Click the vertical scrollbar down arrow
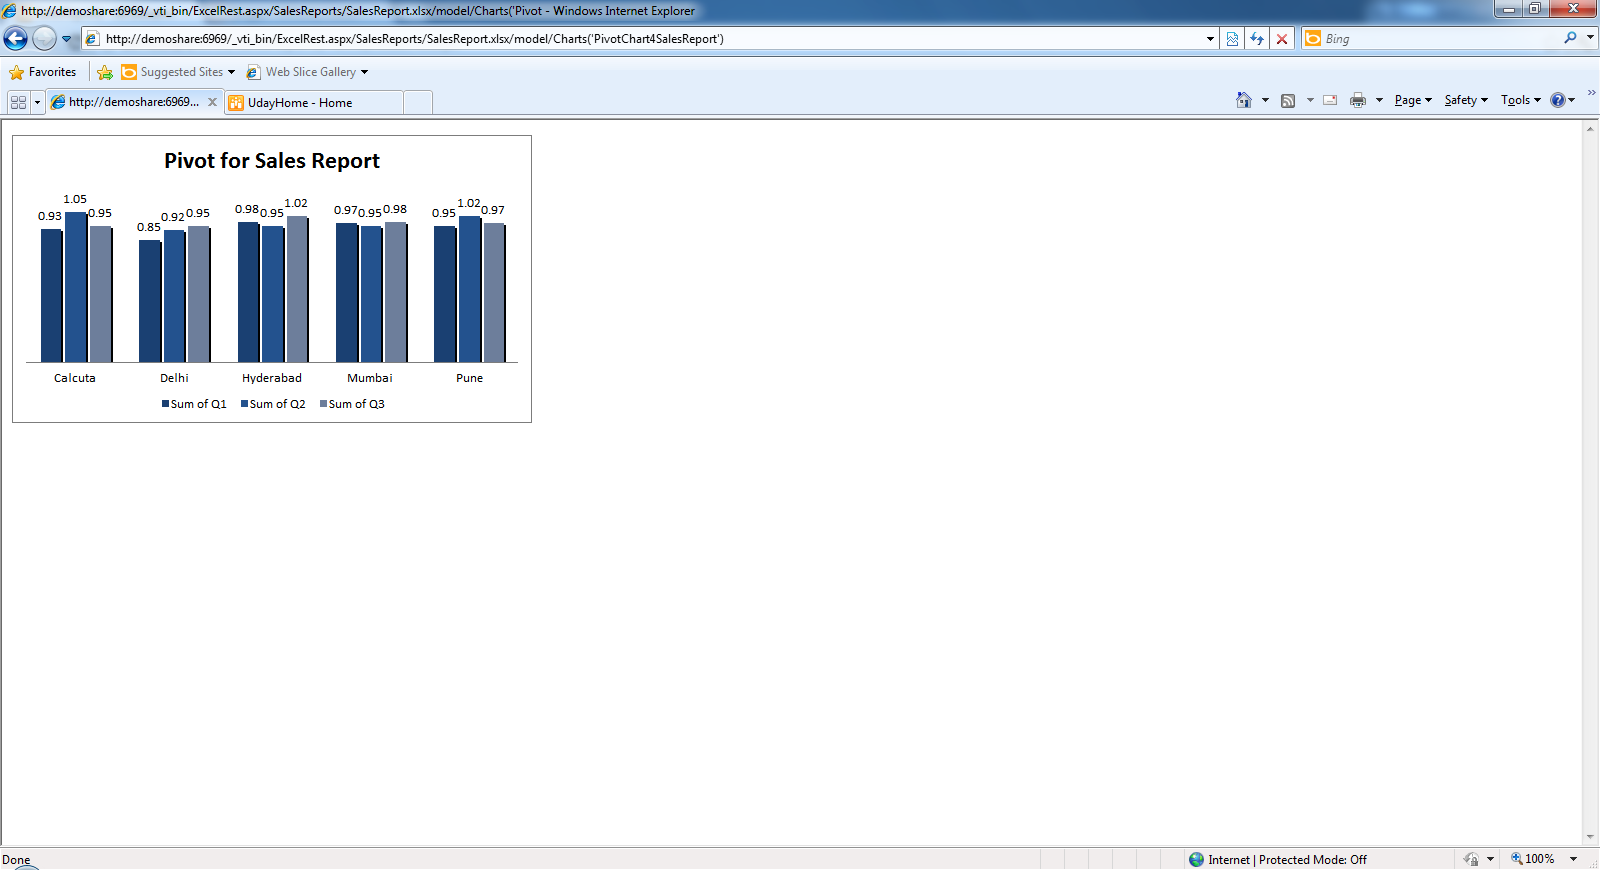The width and height of the screenshot is (1600, 870). pyautogui.click(x=1590, y=837)
